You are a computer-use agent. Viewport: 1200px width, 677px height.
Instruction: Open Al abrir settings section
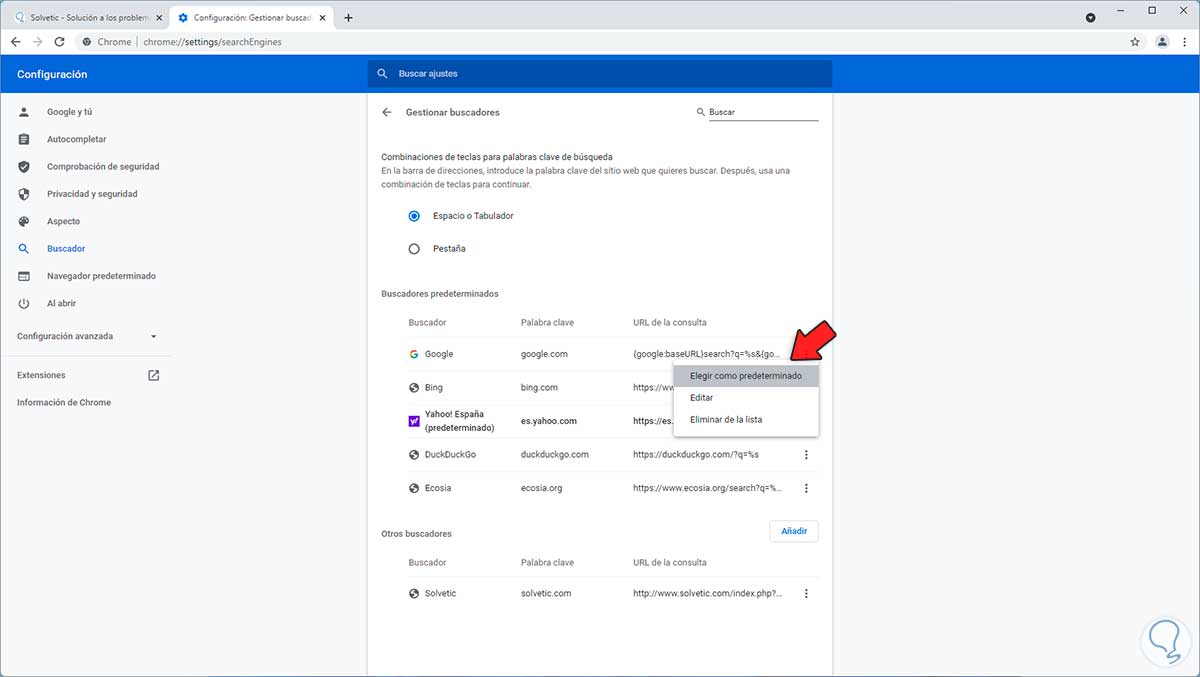[61, 303]
